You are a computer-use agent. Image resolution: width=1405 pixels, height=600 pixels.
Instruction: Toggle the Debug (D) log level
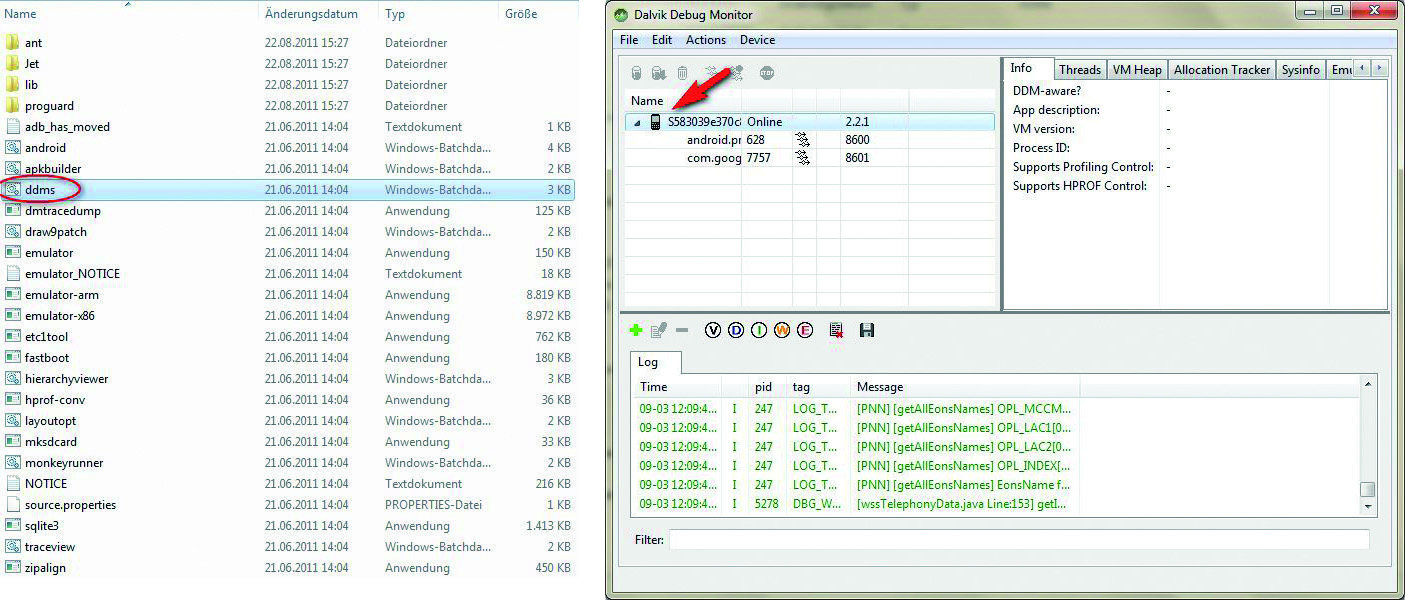736,330
